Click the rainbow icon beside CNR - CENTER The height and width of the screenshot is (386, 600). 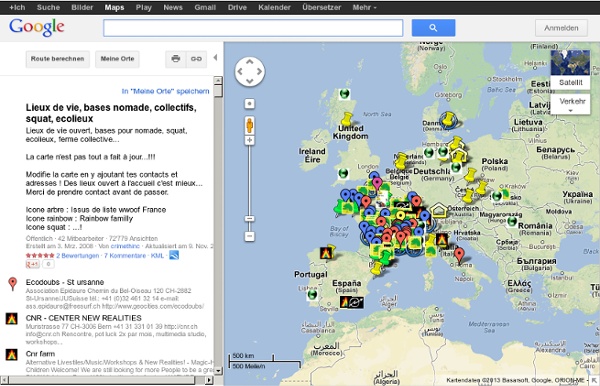point(11,319)
